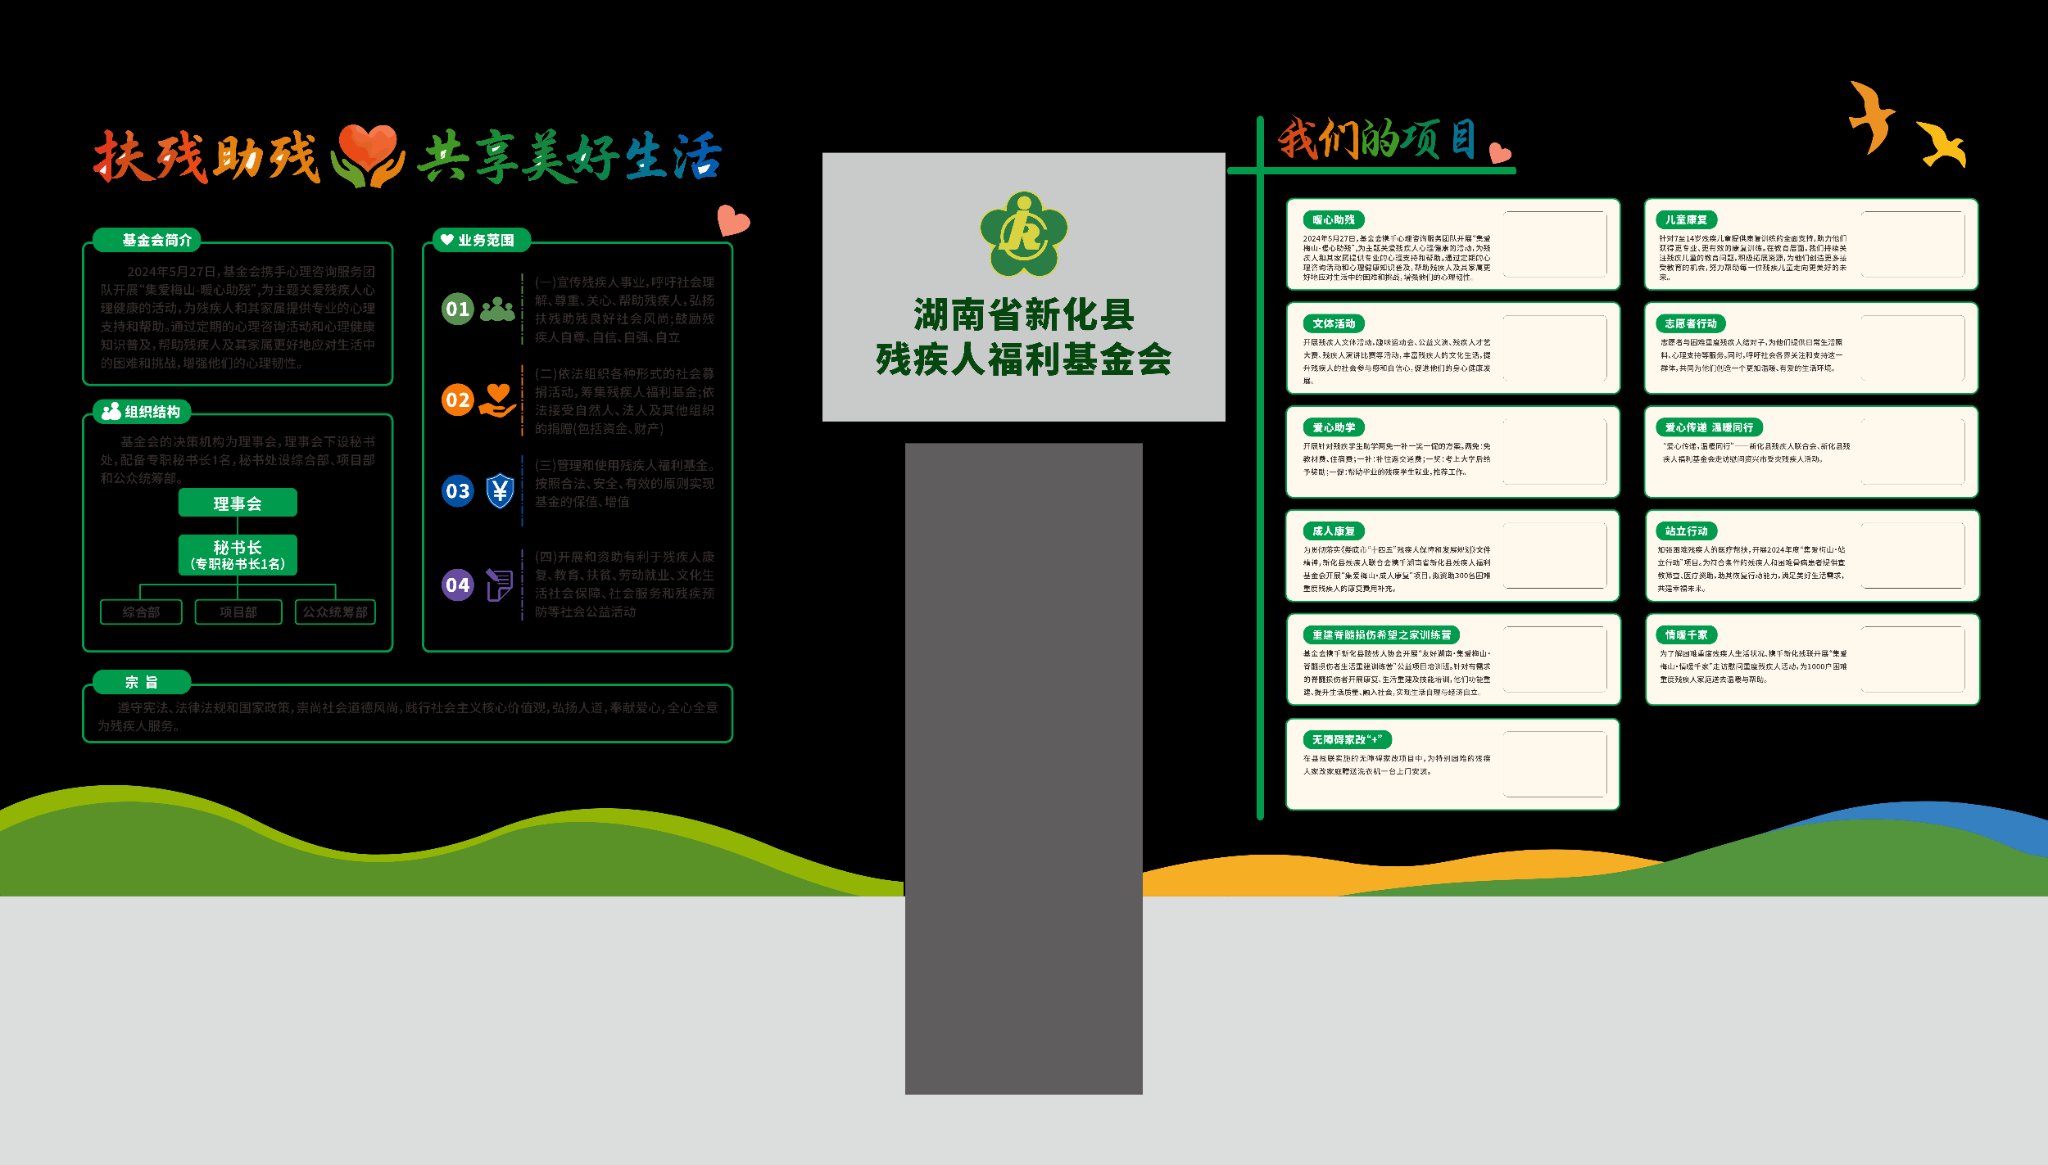The image size is (2048, 1165).
Task: Select the green 01 number badge
Action: [x=457, y=309]
